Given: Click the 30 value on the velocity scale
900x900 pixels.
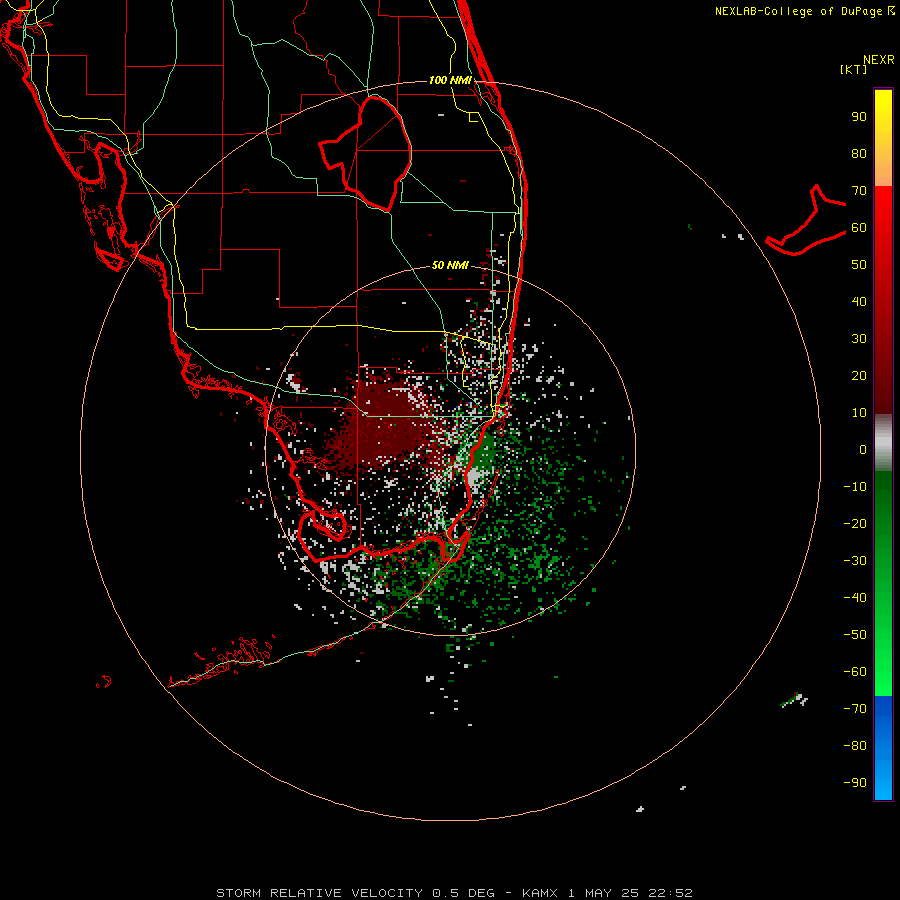Looking at the screenshot, I should point(859,339).
